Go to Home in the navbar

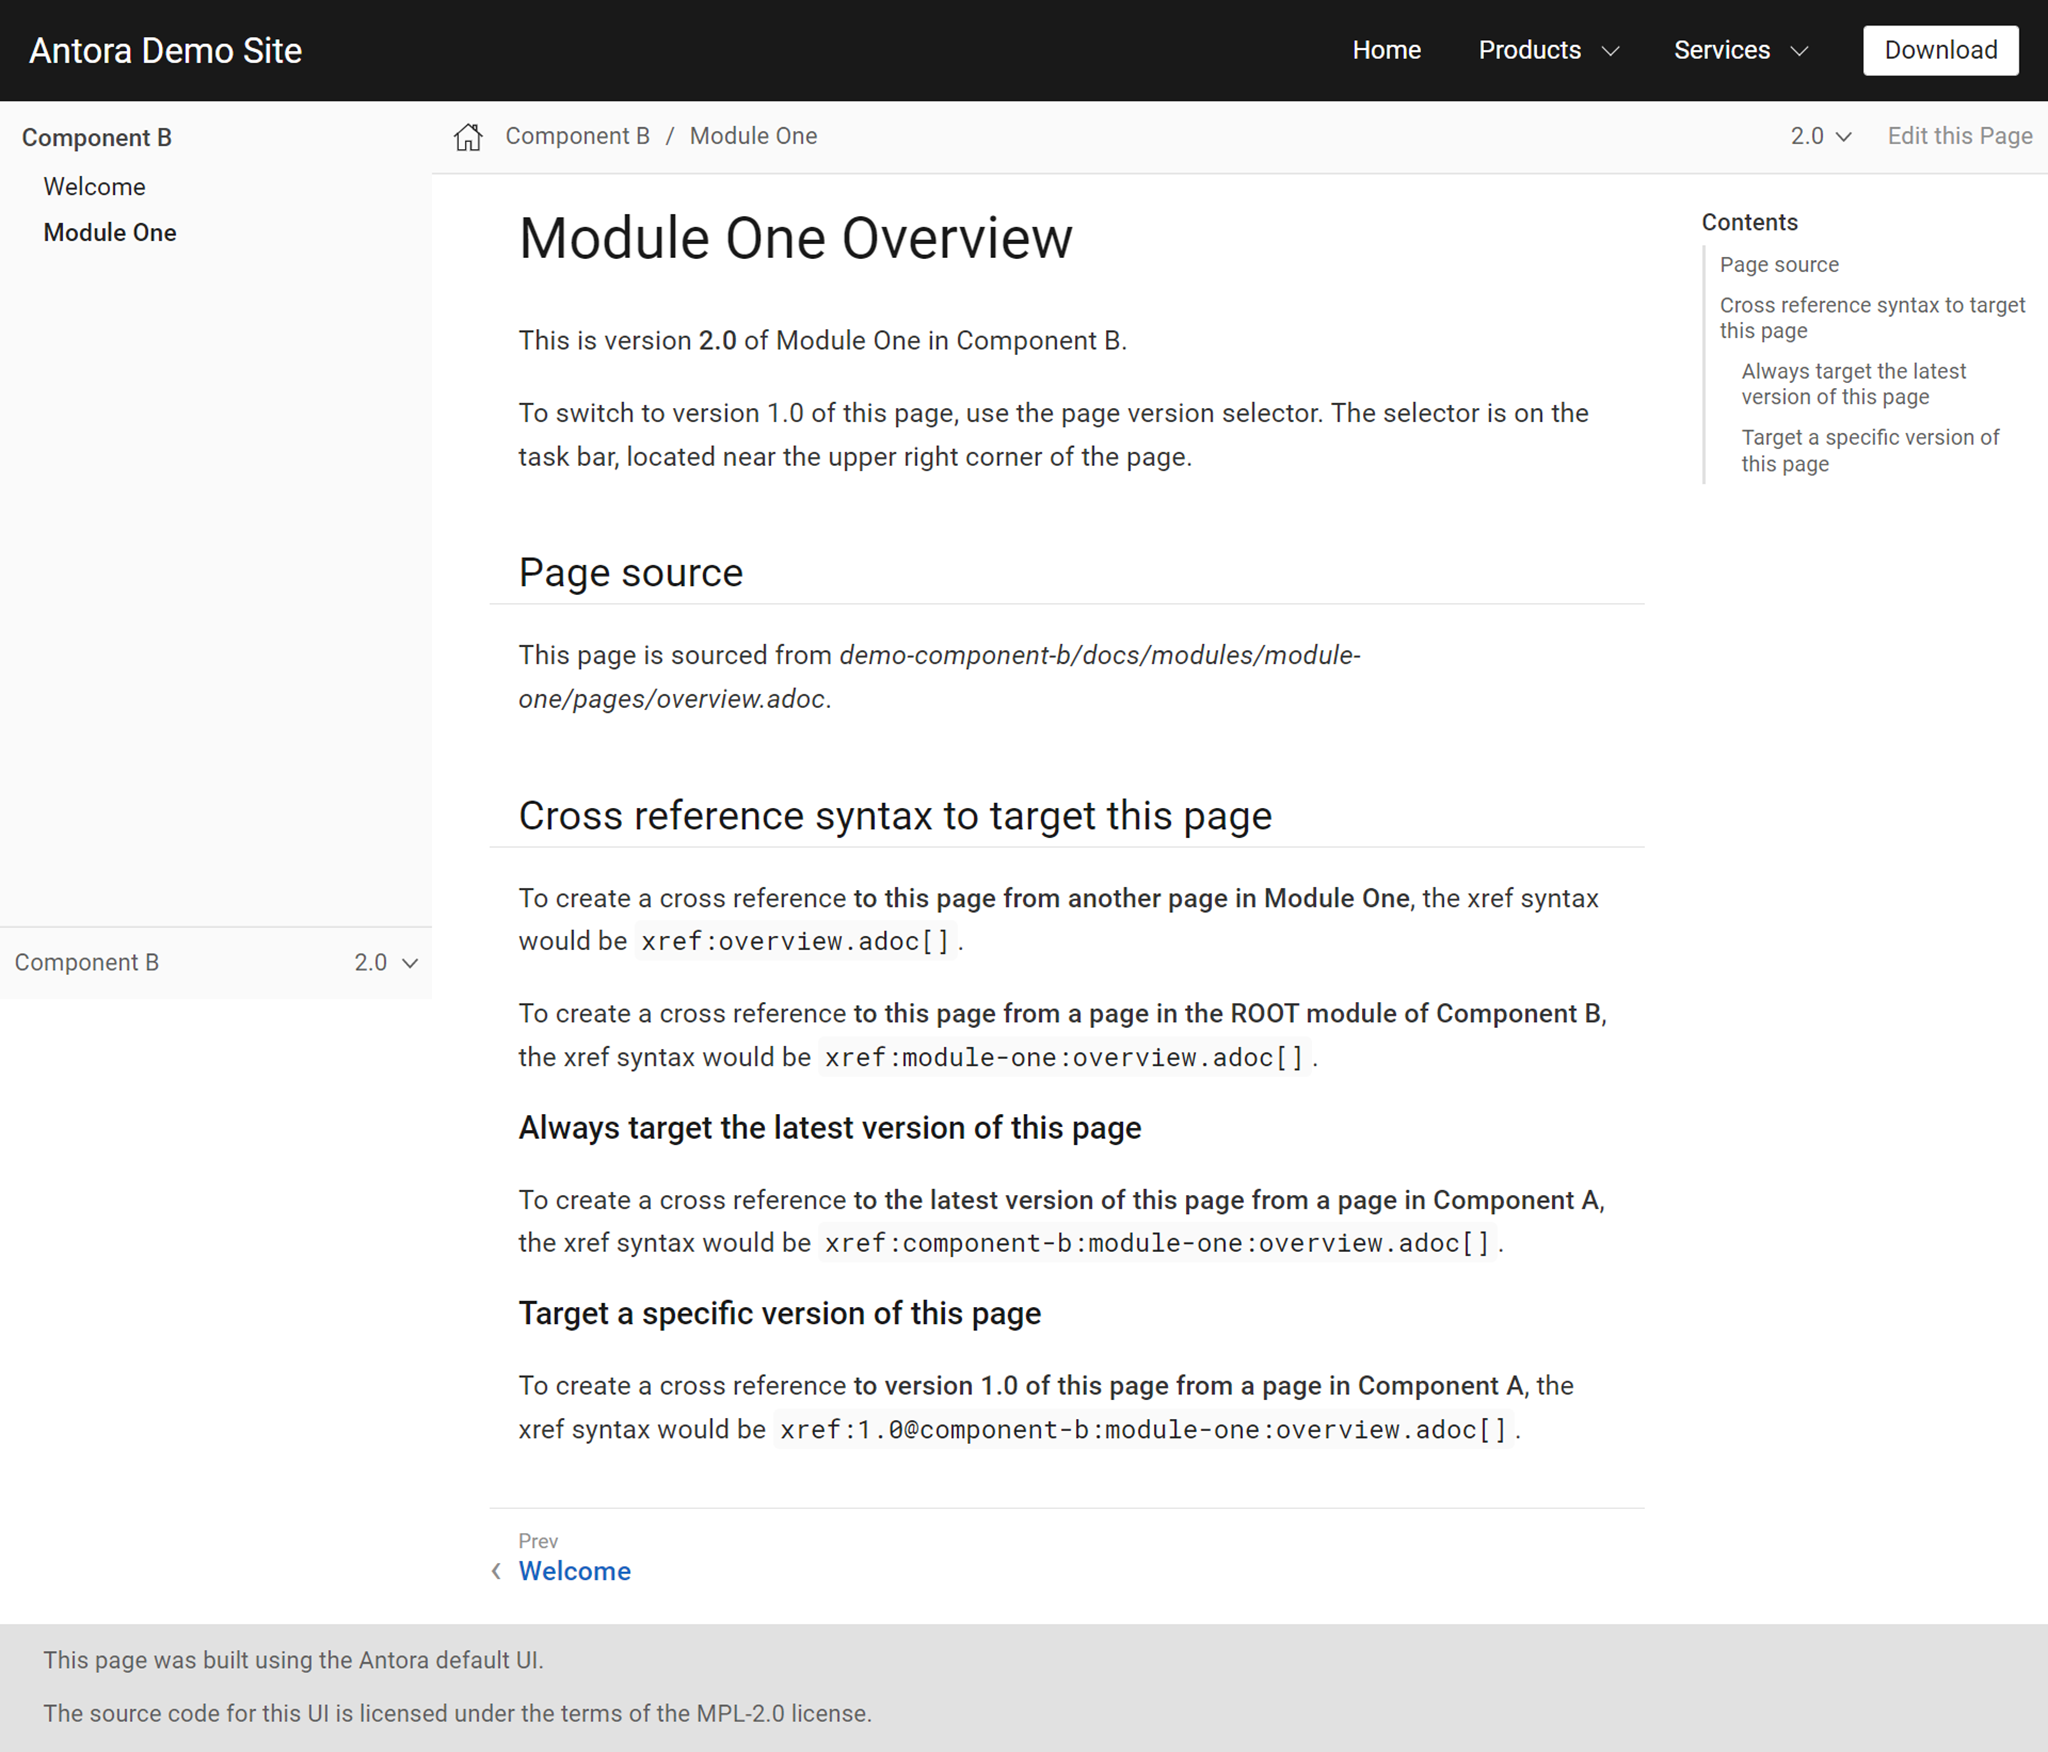tap(1386, 50)
